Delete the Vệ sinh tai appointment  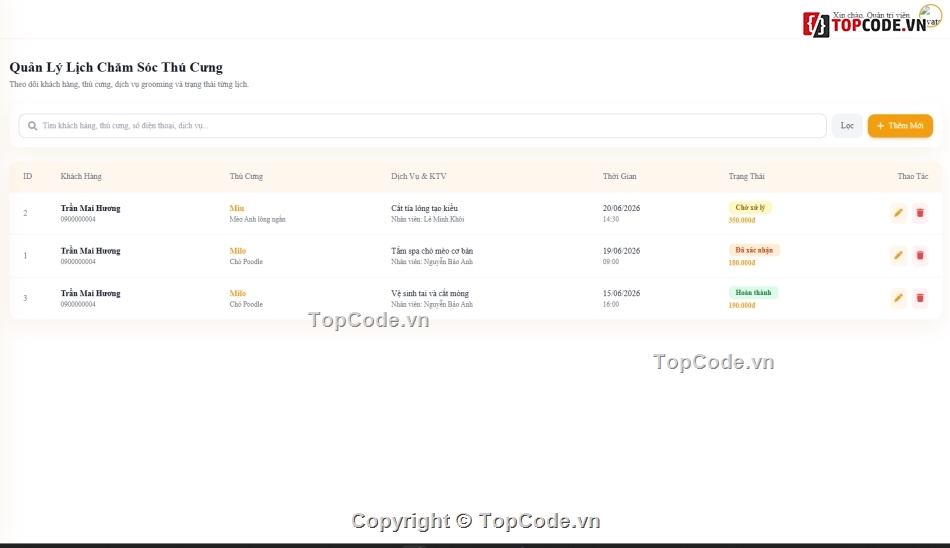920,298
